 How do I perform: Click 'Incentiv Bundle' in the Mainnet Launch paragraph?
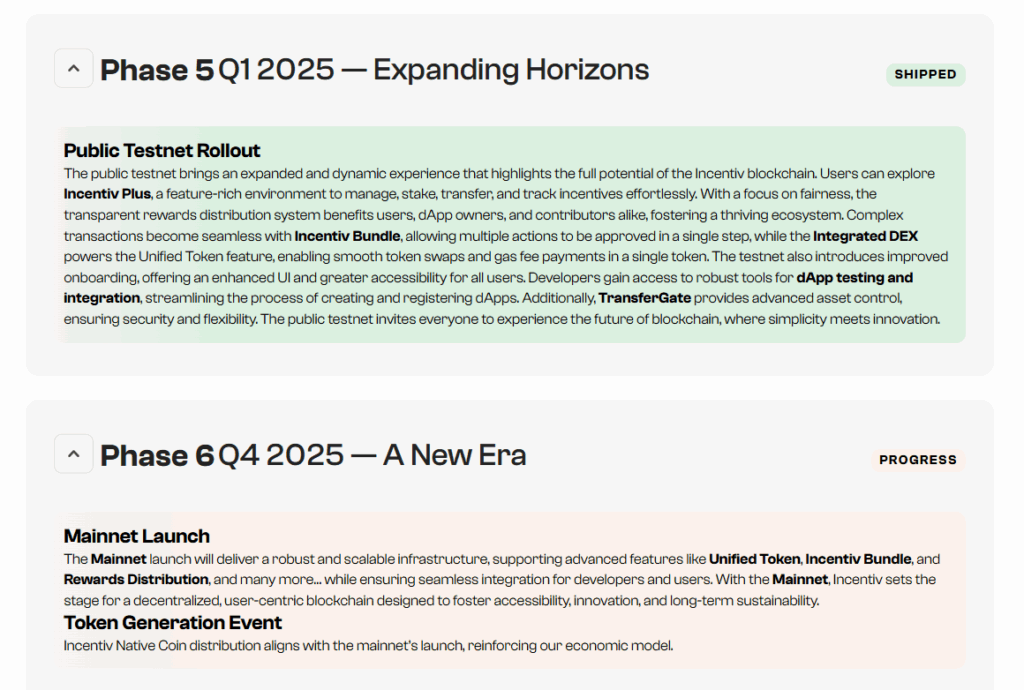coord(858,559)
